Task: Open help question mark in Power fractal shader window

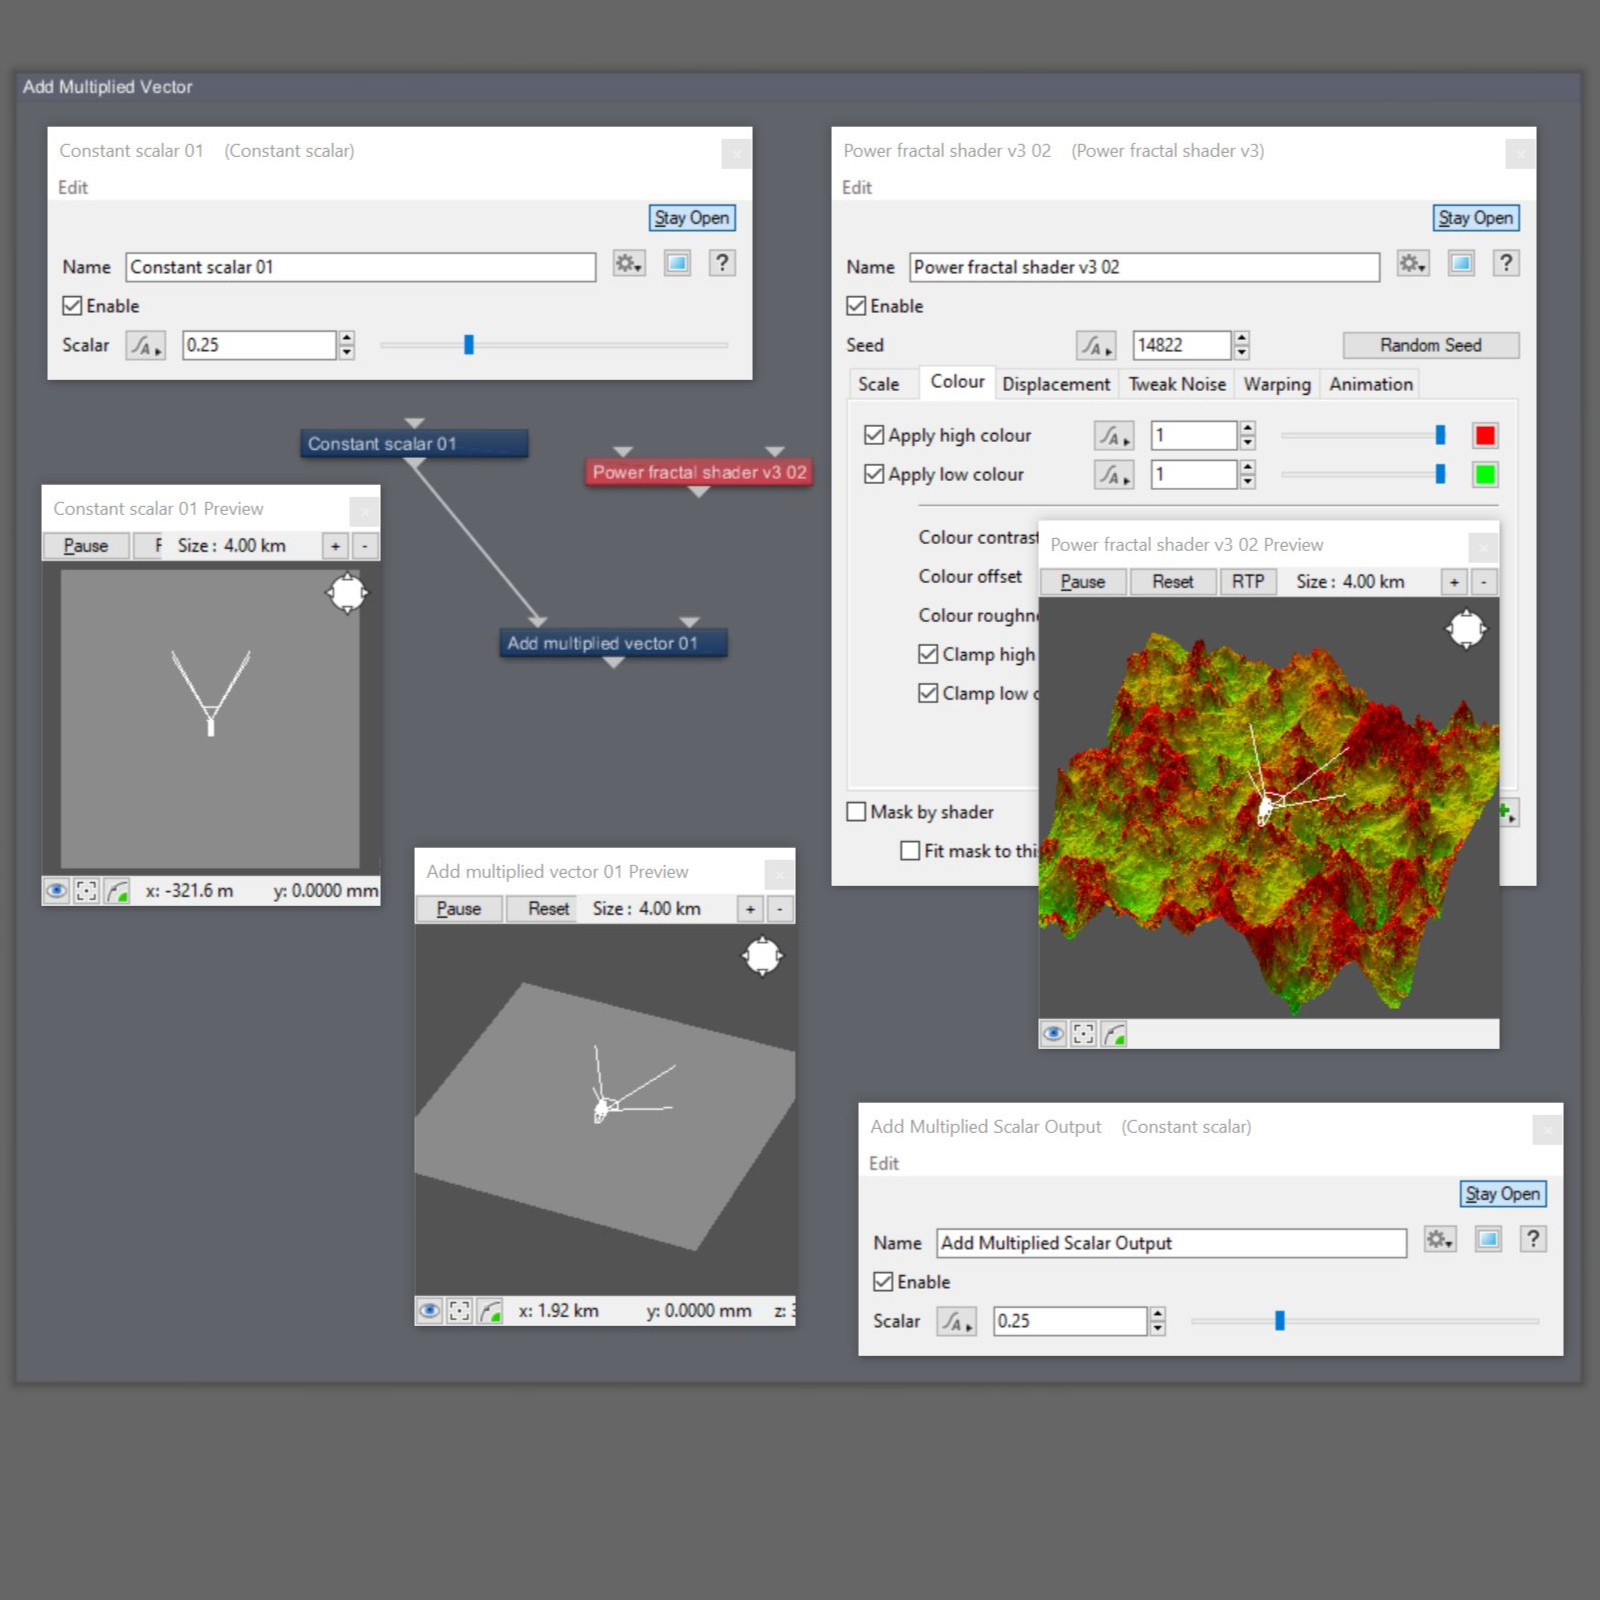Action: point(1506,264)
